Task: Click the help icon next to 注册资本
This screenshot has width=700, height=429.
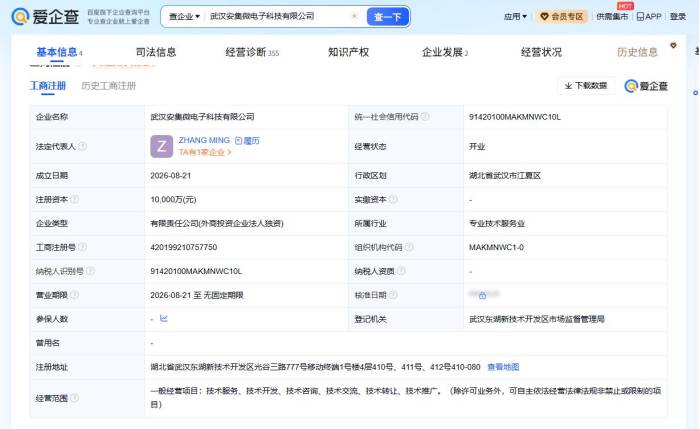Action: tap(75, 199)
